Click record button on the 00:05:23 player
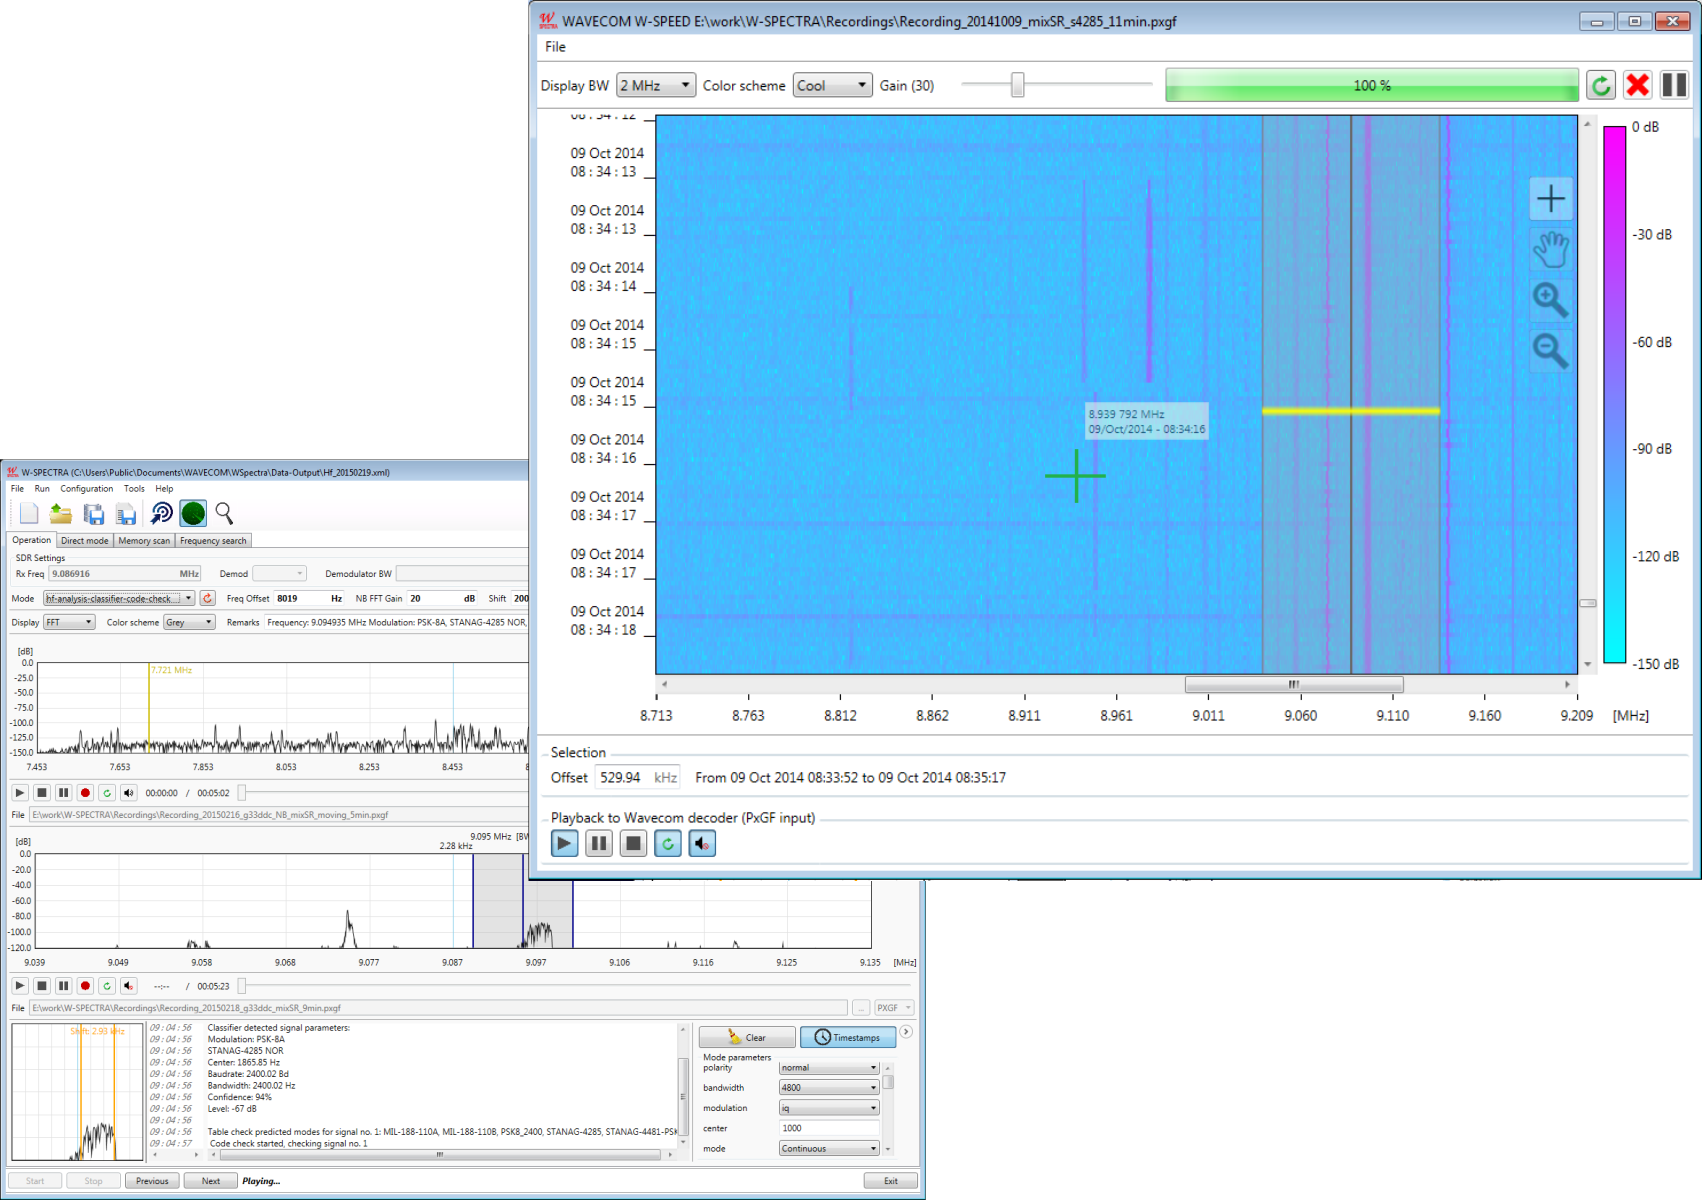The image size is (1702, 1200). point(85,986)
